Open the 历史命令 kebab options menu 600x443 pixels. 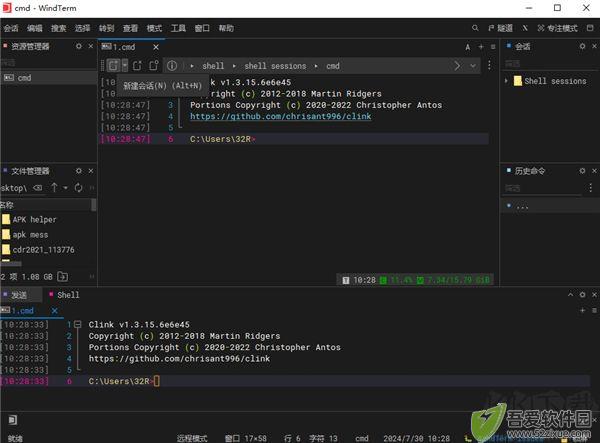click(x=591, y=187)
